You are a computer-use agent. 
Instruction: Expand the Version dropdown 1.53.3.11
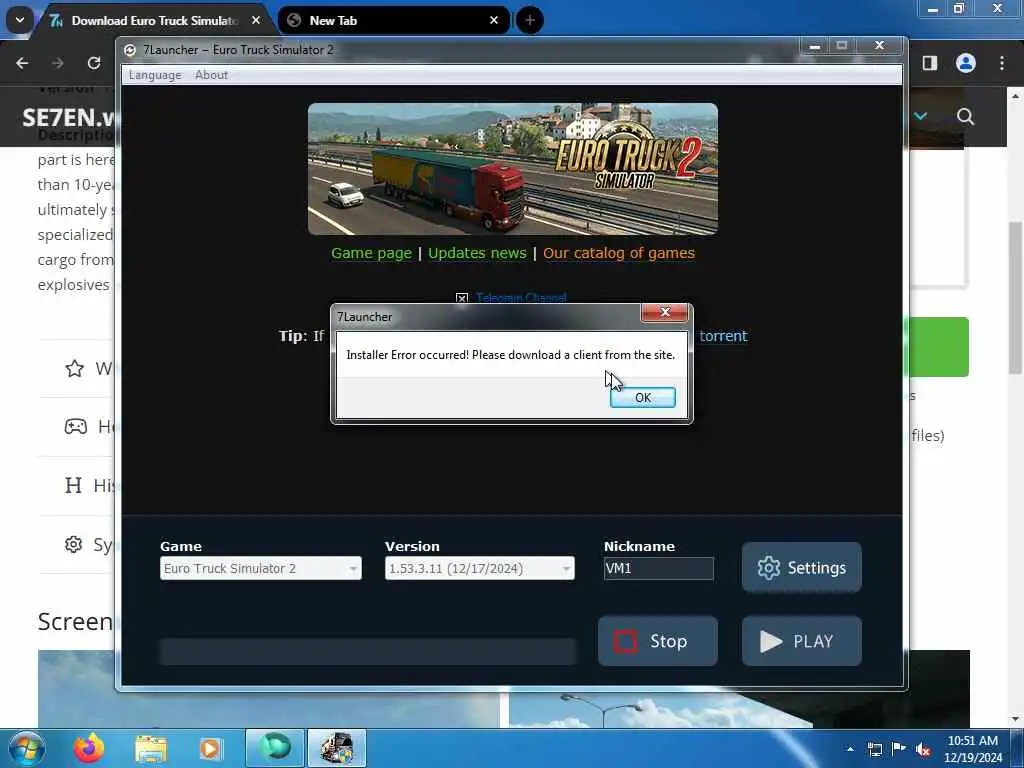click(479, 568)
